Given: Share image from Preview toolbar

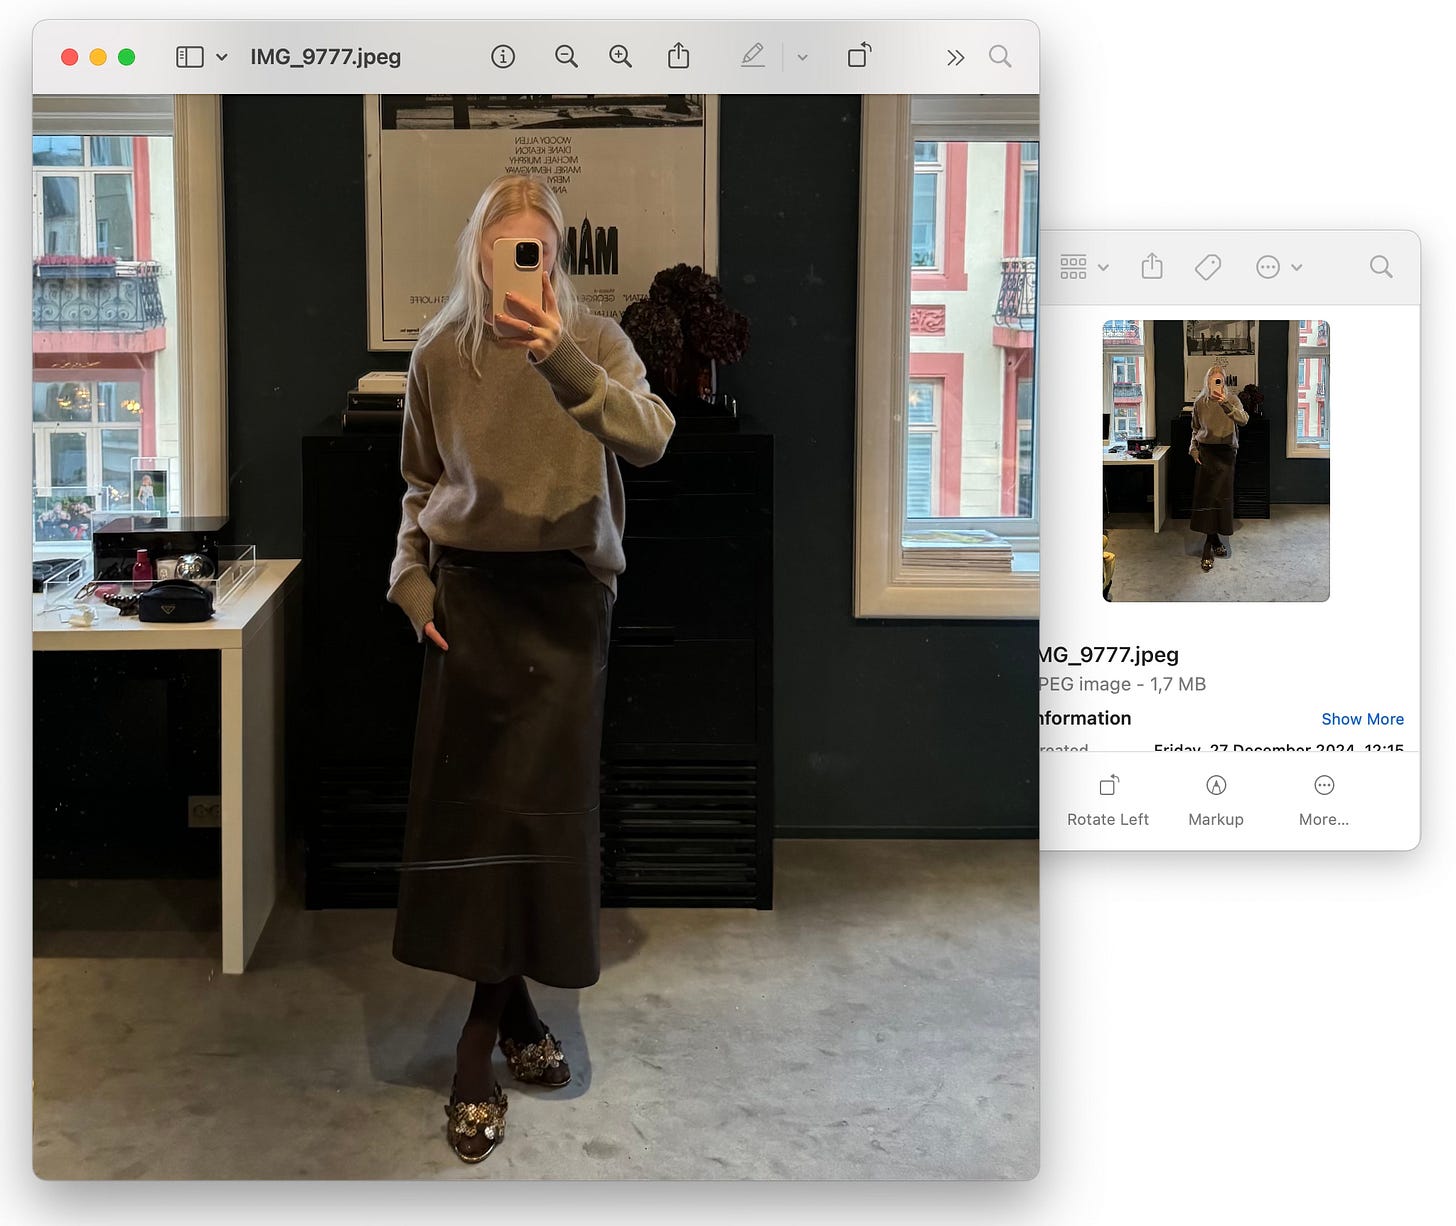Looking at the screenshot, I should tap(678, 55).
